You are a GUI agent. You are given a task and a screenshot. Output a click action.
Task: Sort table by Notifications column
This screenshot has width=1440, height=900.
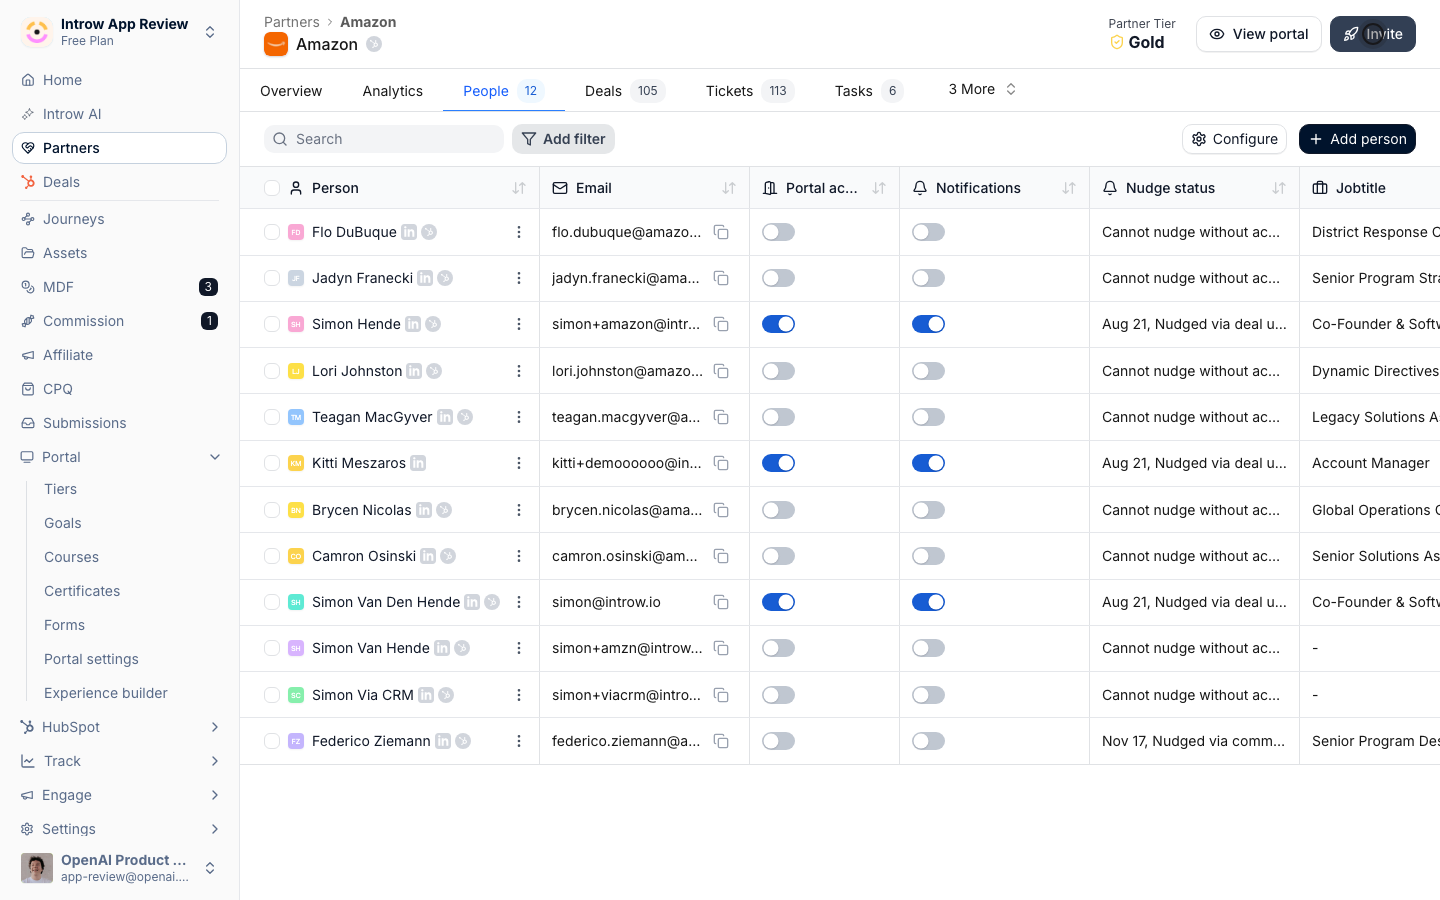pyautogui.click(x=1069, y=188)
